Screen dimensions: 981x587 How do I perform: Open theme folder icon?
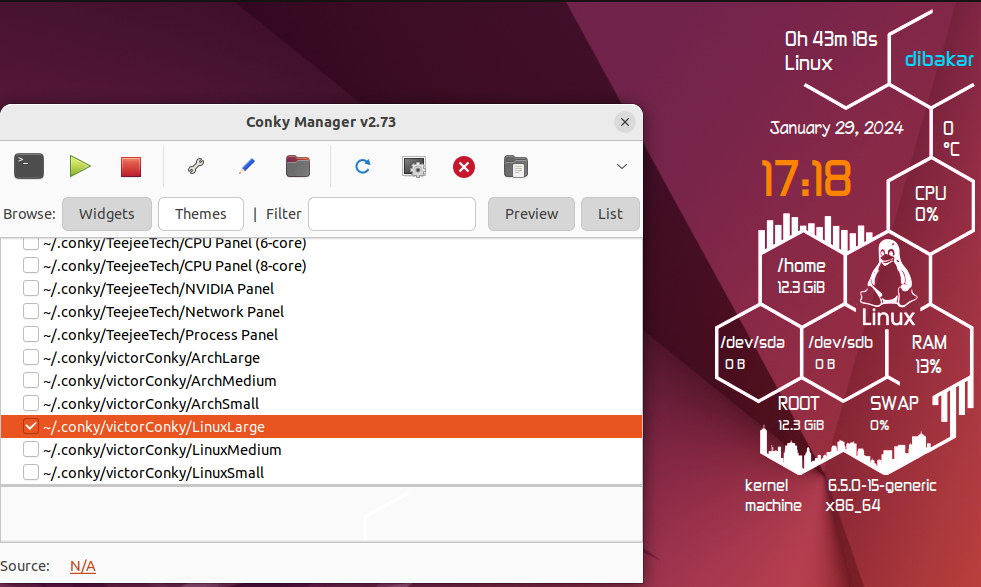298,166
